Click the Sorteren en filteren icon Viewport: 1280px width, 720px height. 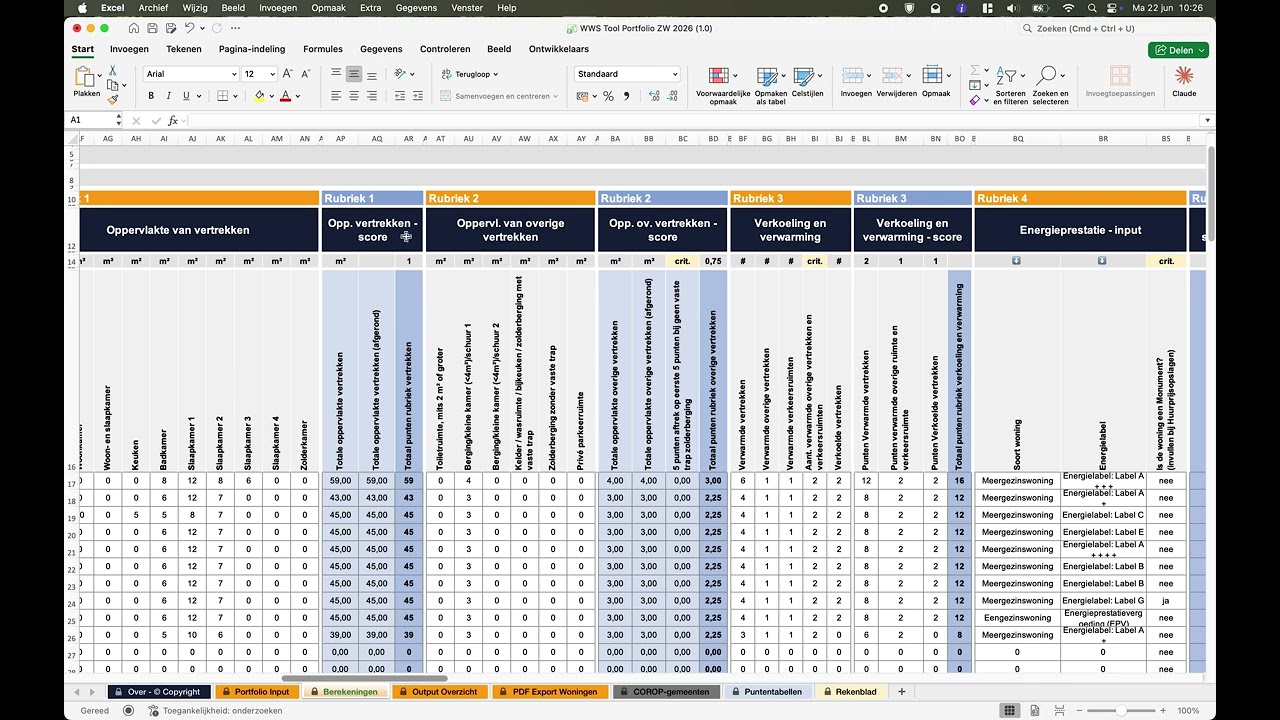coord(1006,76)
